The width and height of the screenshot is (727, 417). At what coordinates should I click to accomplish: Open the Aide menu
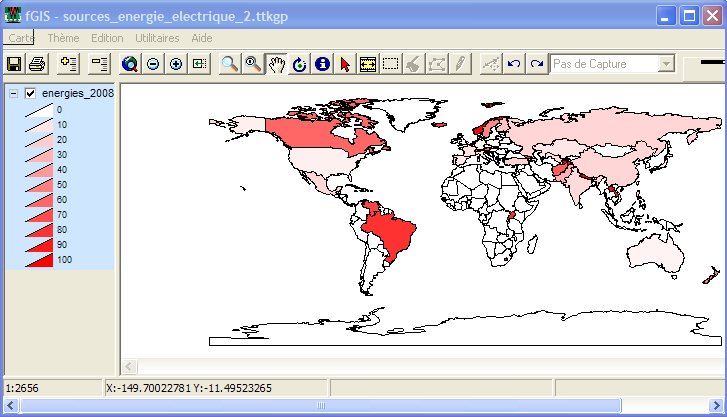coord(202,37)
